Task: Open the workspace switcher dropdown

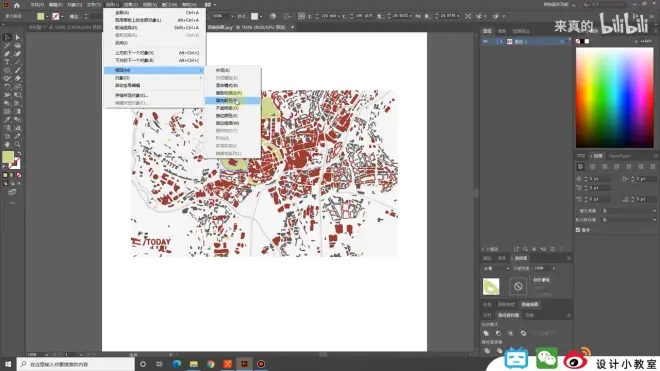Action: click(x=559, y=5)
